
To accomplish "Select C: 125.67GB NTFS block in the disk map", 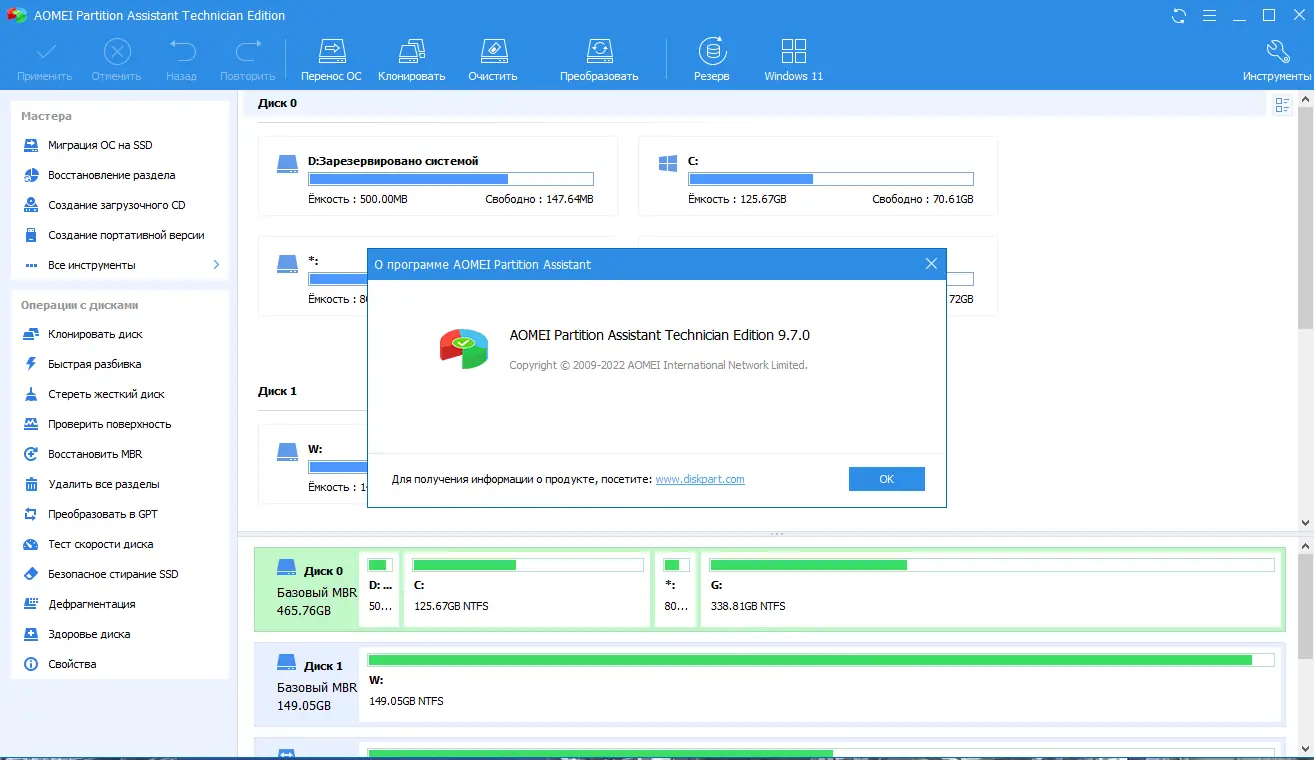I will (526, 590).
